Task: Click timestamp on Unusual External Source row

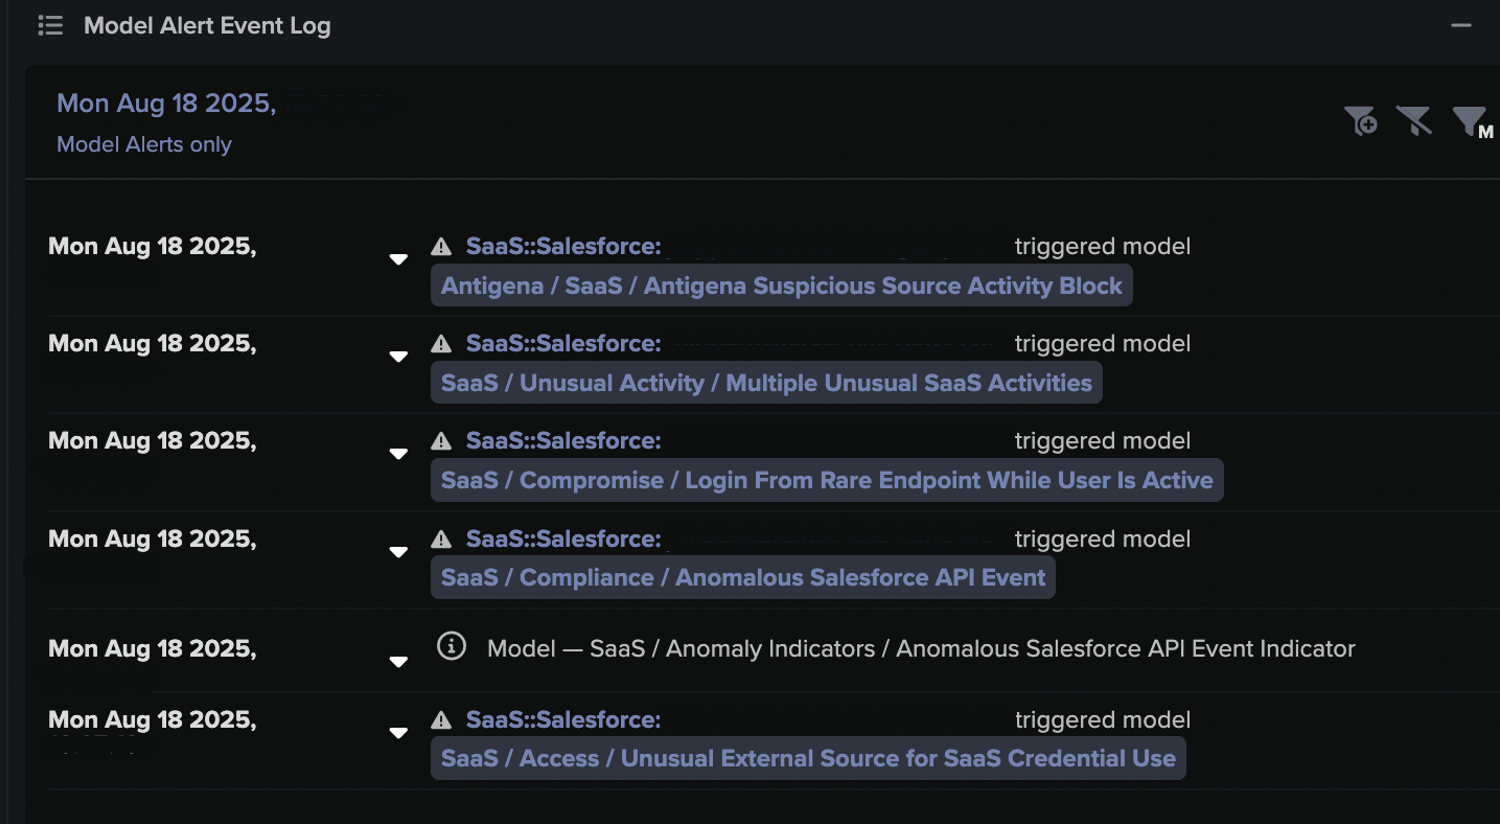Action: pos(152,719)
